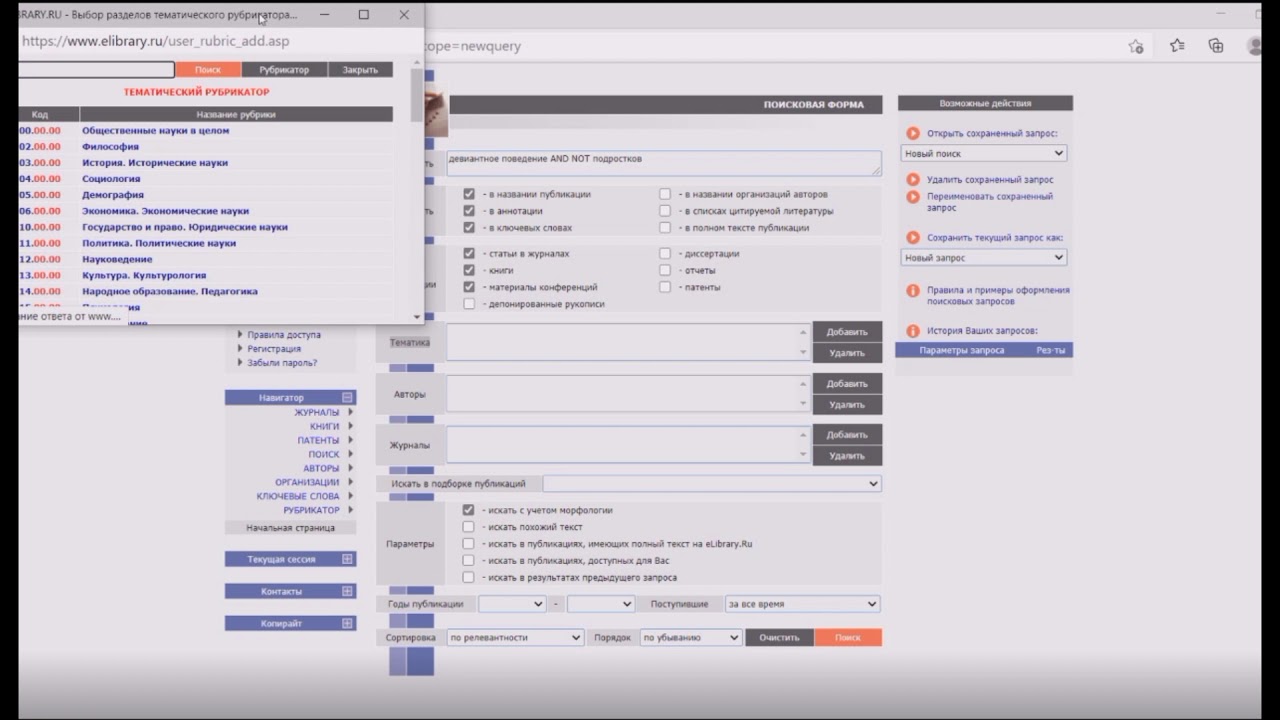Click arrow icon next to ПАТЕНТЫ
Viewport: 1280px width, 720px height.
(350, 440)
